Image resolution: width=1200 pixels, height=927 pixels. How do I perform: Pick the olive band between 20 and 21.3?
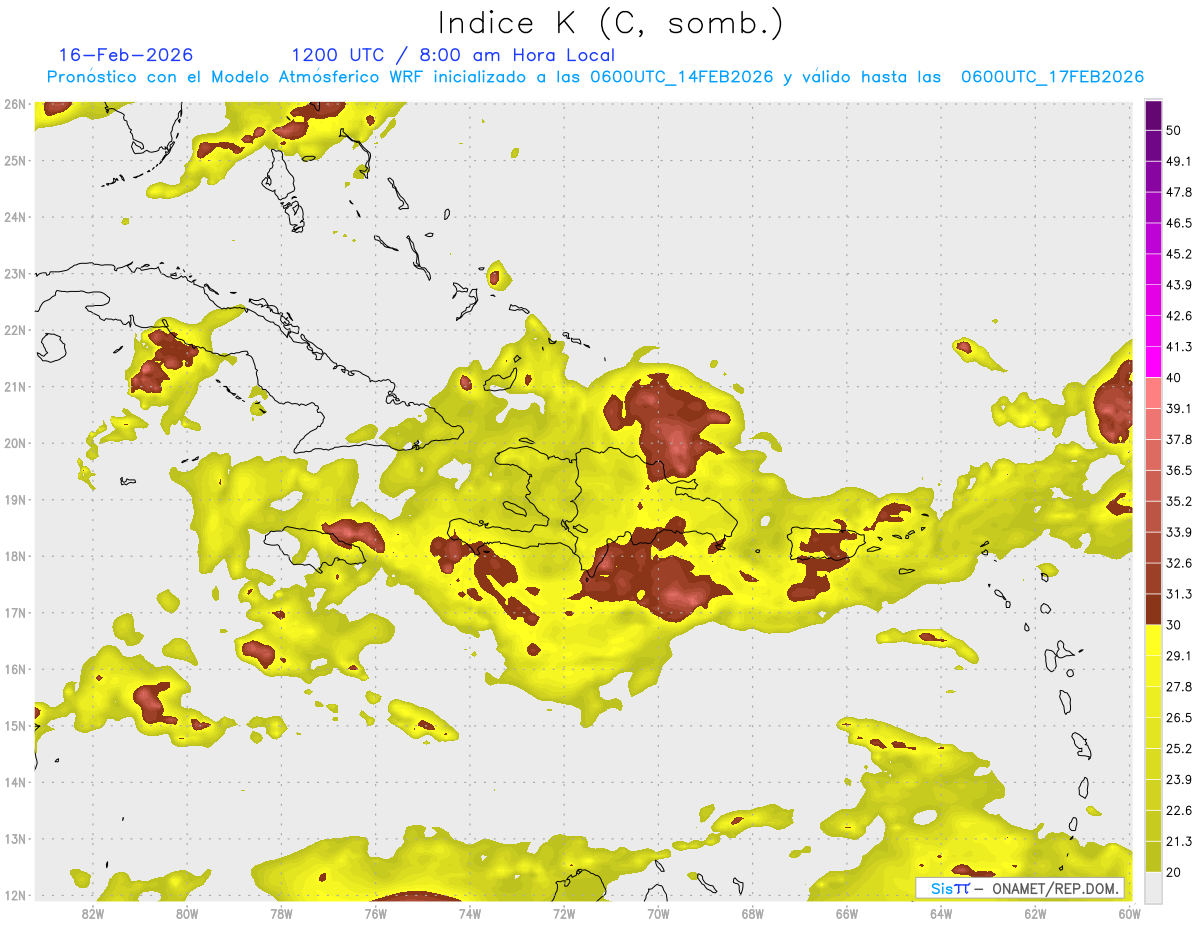point(1153,857)
